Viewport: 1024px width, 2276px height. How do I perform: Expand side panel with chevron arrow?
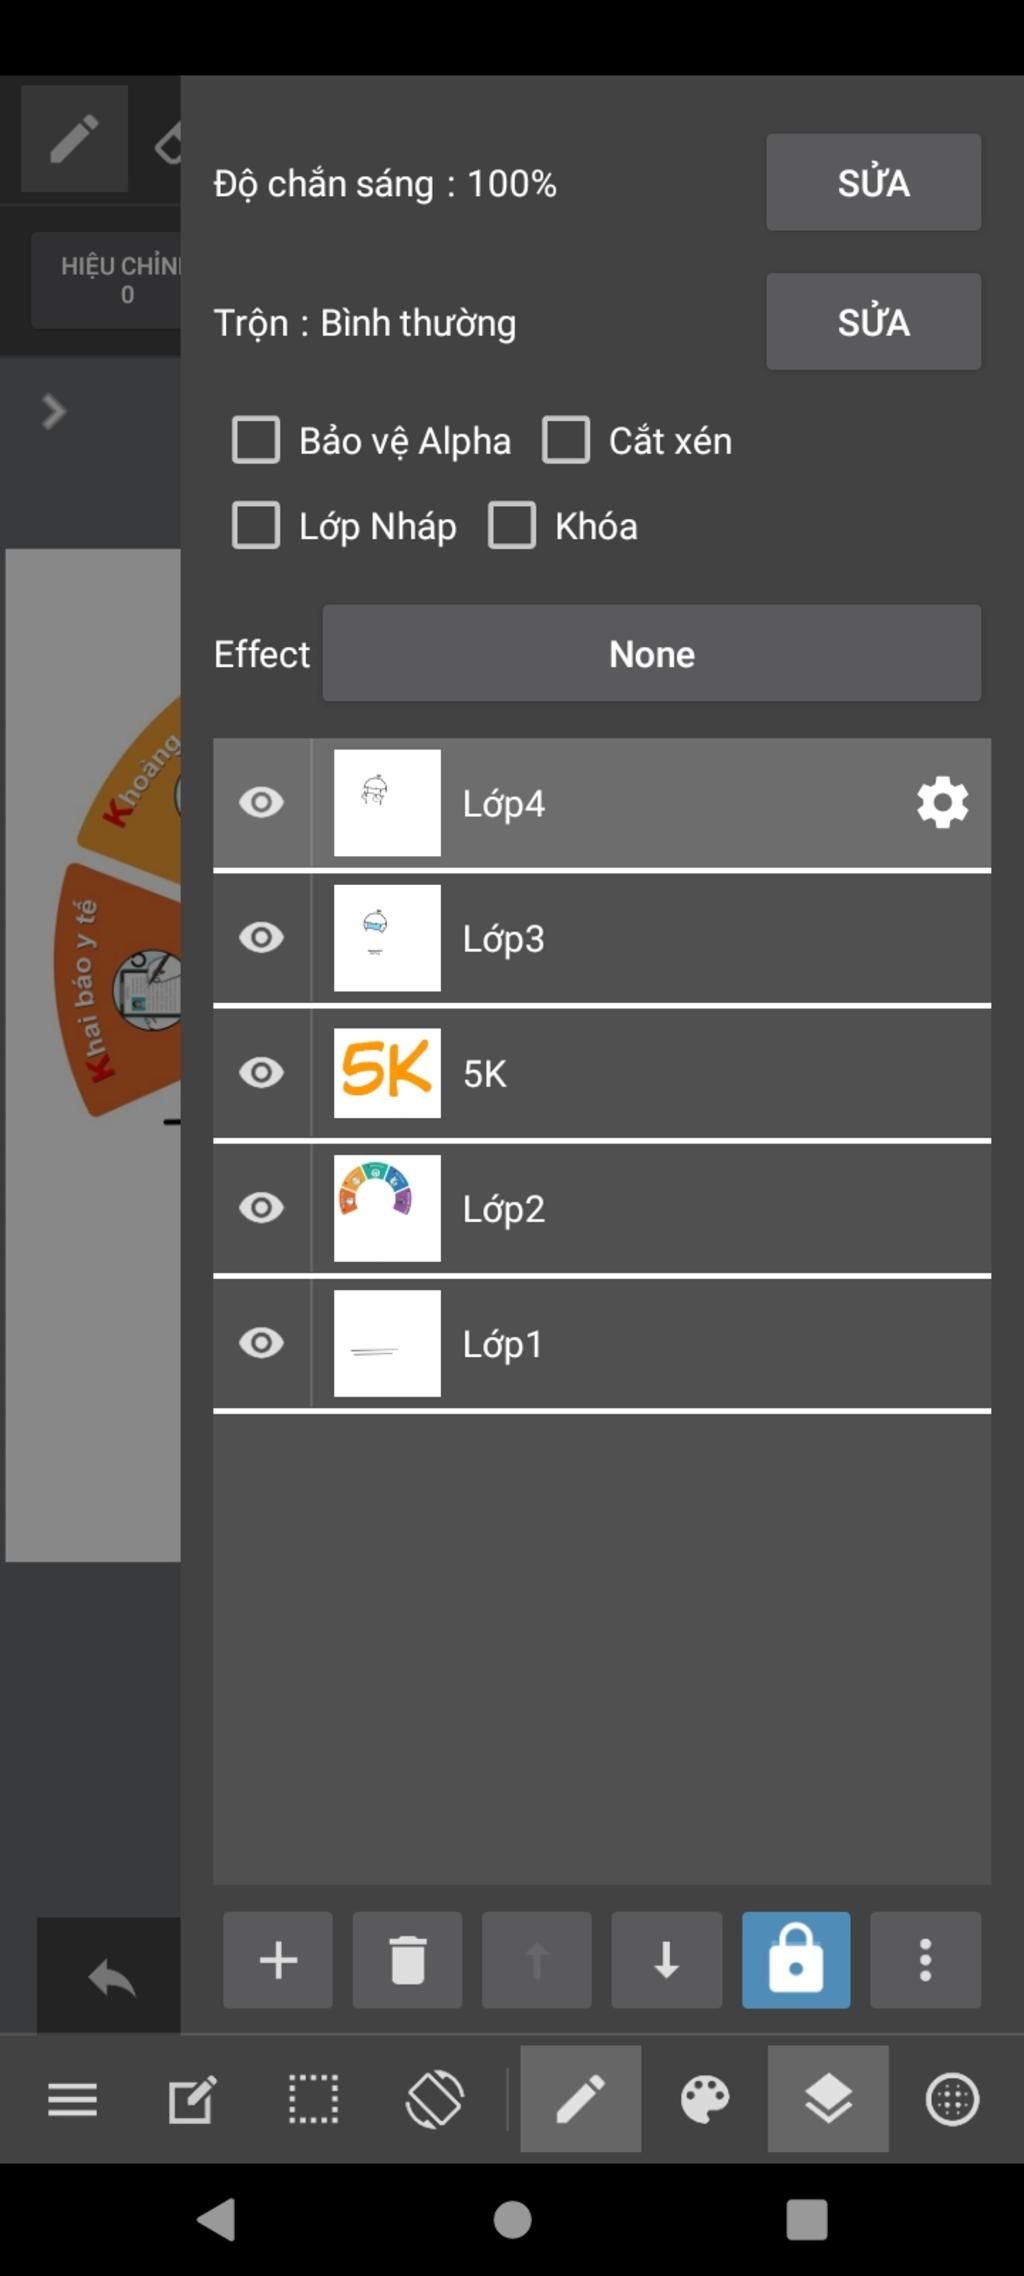[54, 411]
